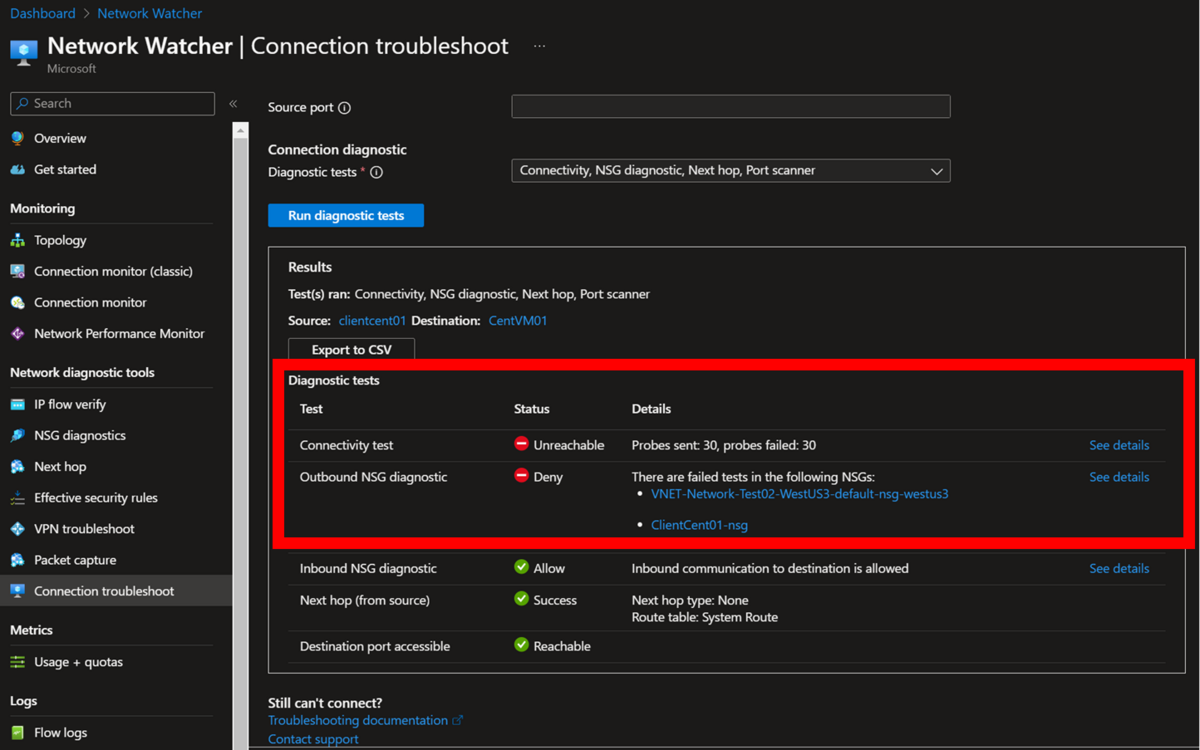Select Topology from the sidebar

(x=60, y=240)
